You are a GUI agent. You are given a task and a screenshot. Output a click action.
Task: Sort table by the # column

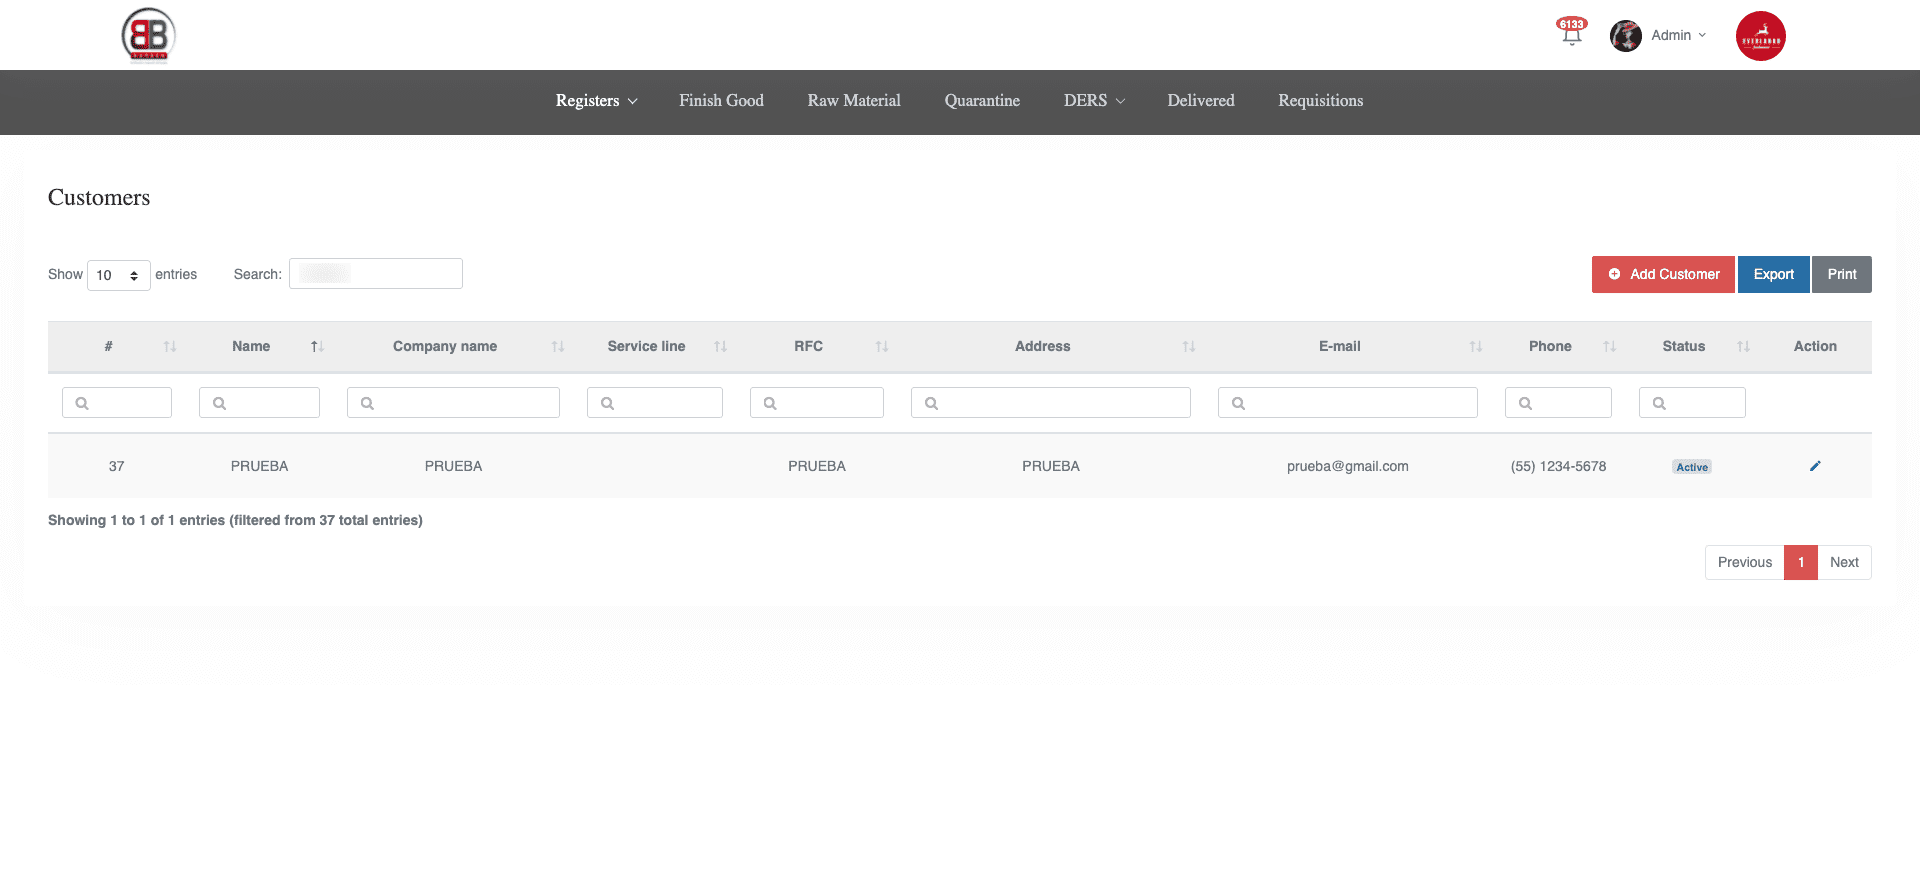[x=169, y=347]
